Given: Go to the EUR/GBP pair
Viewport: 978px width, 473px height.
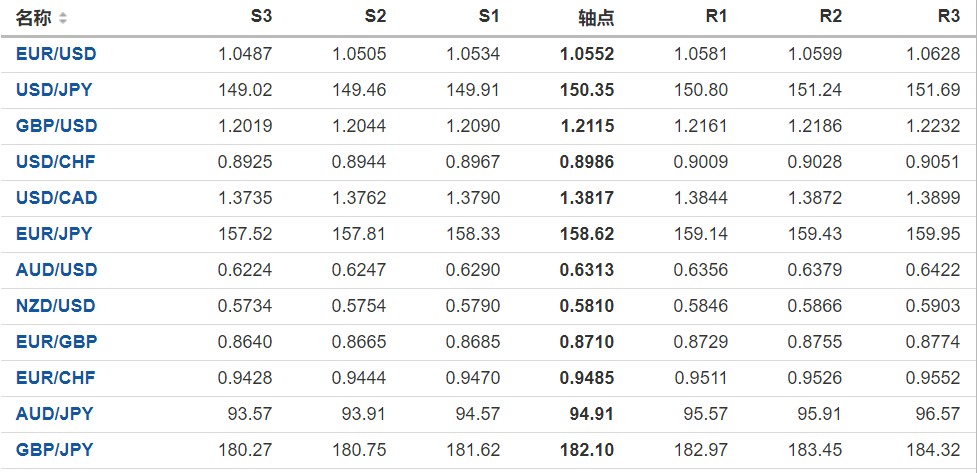Looking at the screenshot, I should (56, 342).
